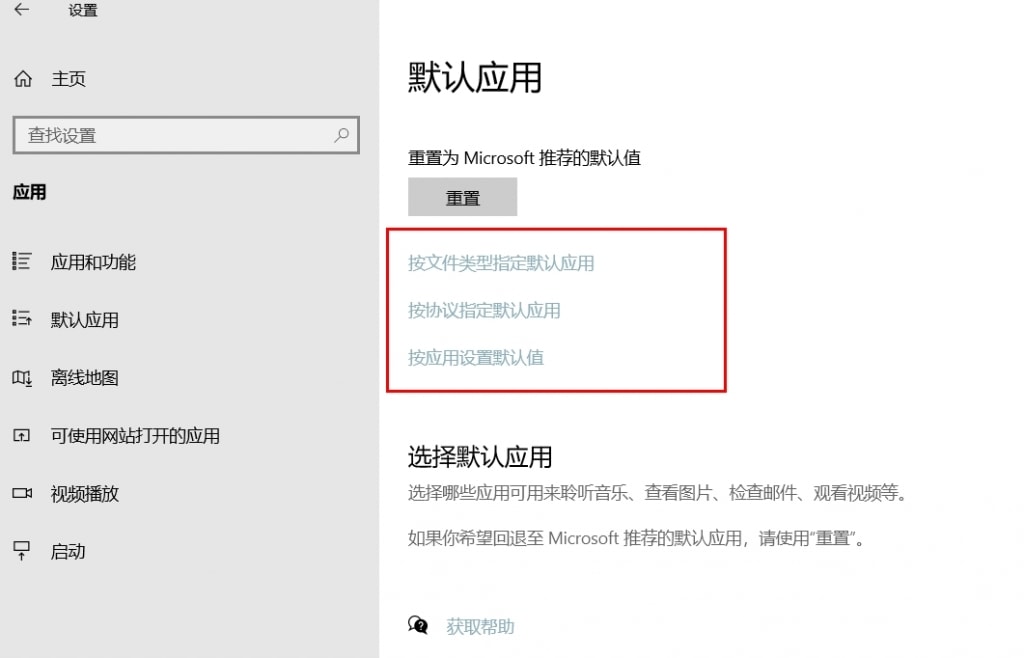Select the 视频播放 text in the sidebar
The image size is (1024, 658).
pyautogui.click(x=85, y=493)
